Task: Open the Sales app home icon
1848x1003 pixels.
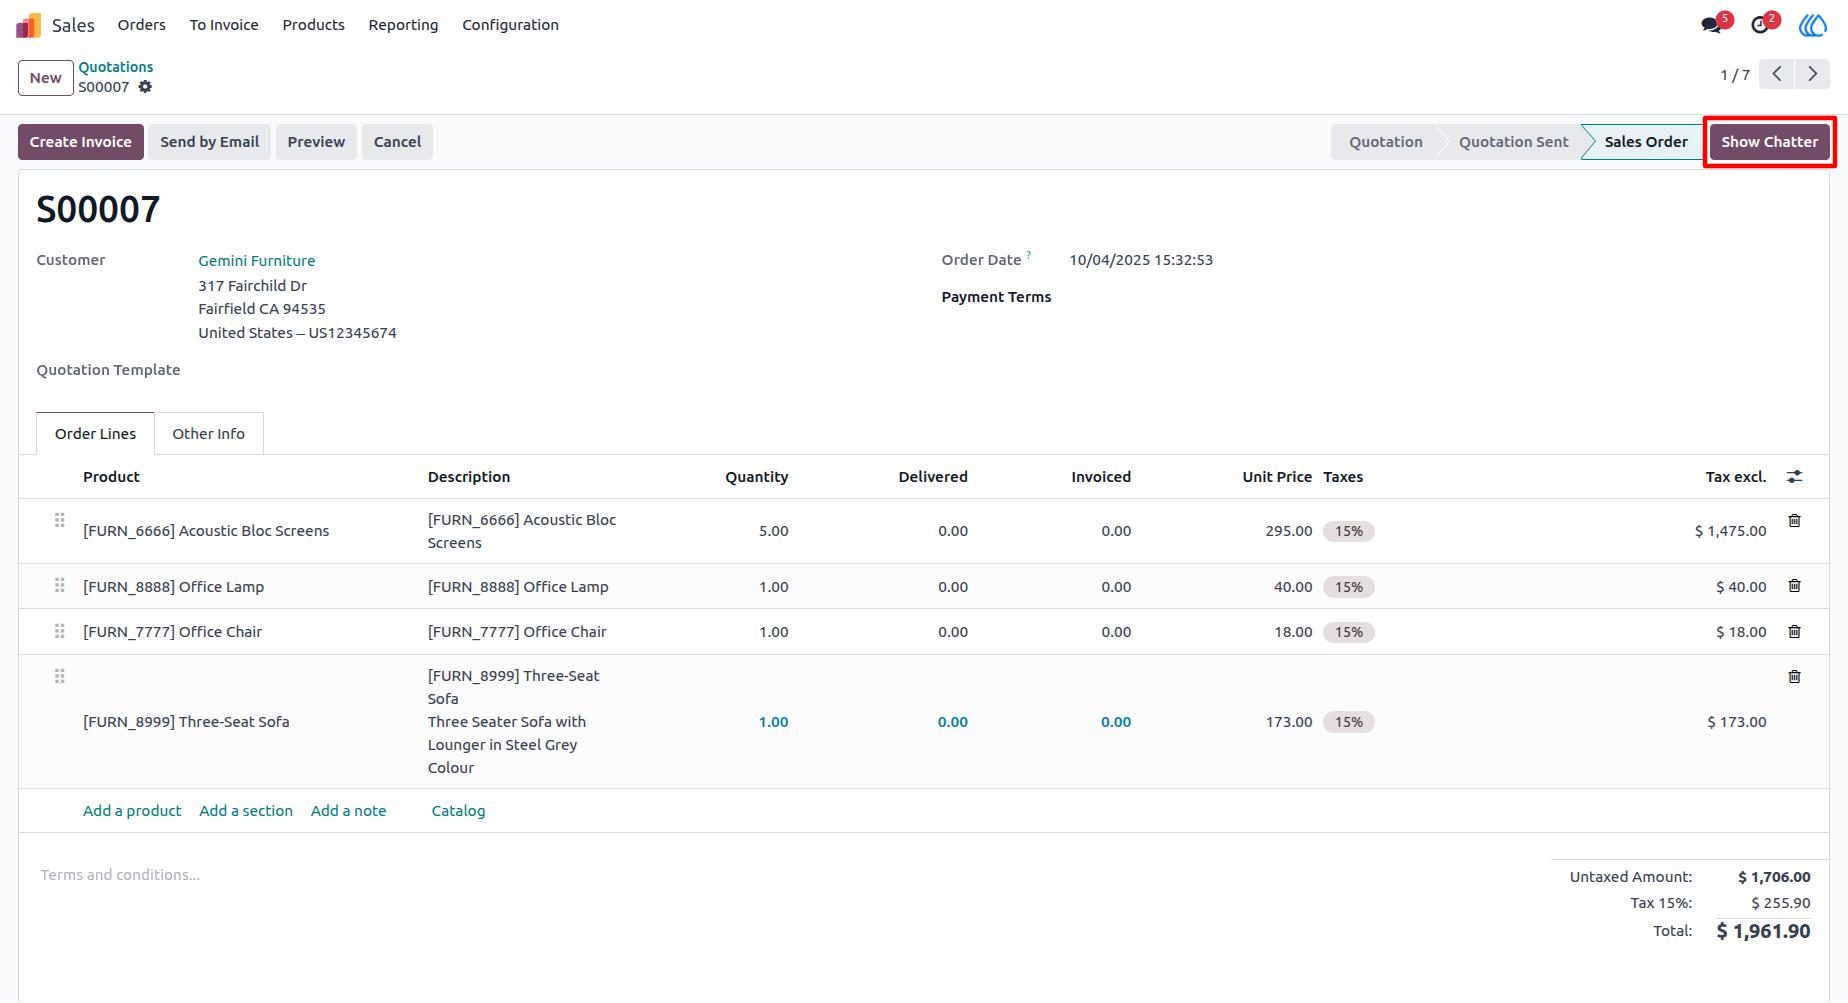Action: pos(29,25)
